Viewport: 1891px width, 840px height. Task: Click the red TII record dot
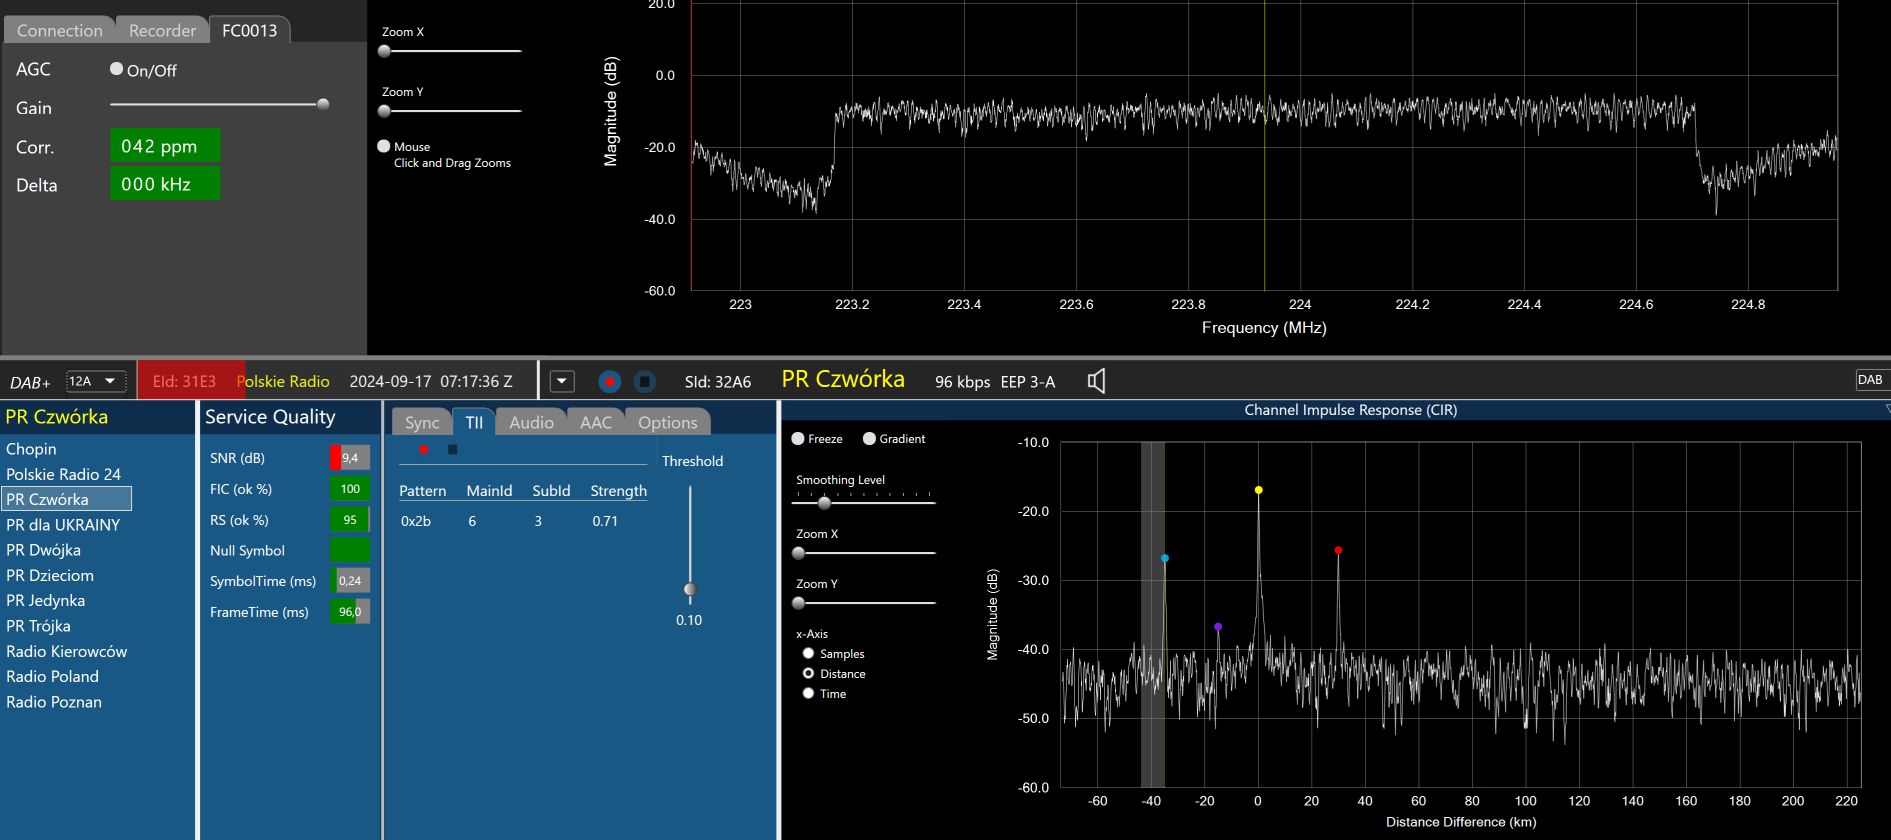pos(424,450)
